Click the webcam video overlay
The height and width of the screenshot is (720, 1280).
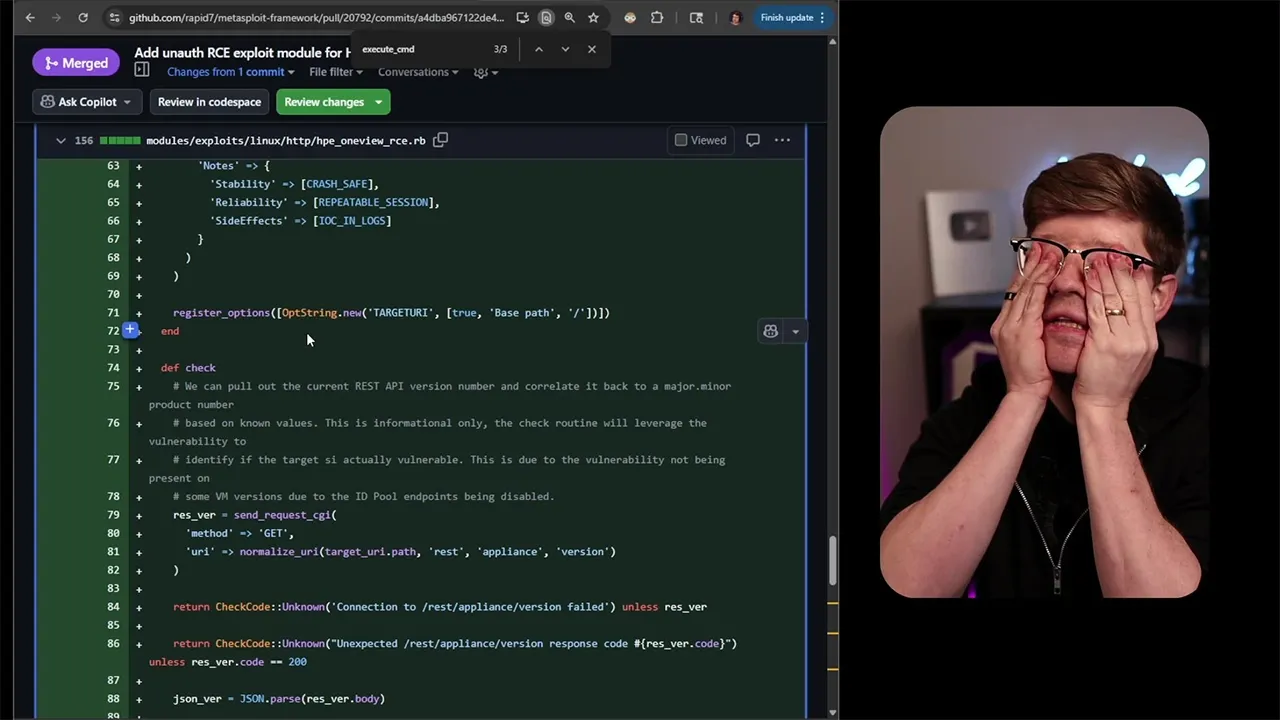pos(1044,352)
